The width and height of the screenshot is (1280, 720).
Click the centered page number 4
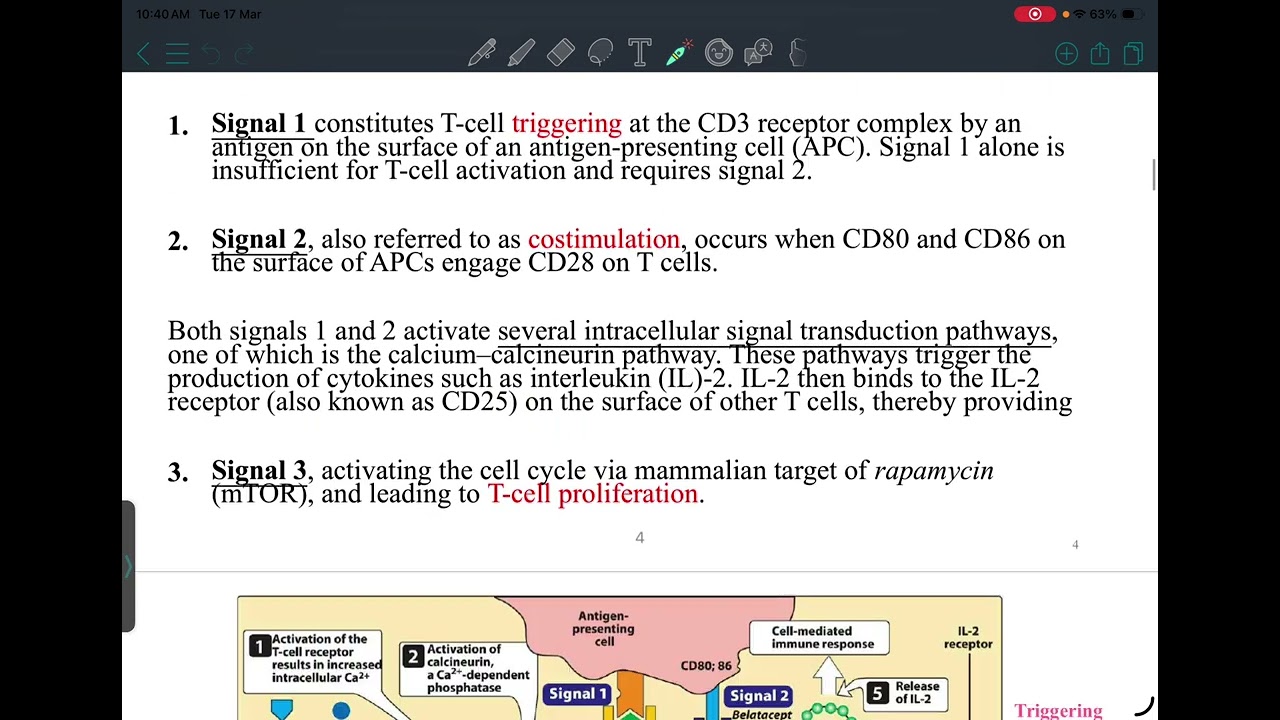click(640, 538)
